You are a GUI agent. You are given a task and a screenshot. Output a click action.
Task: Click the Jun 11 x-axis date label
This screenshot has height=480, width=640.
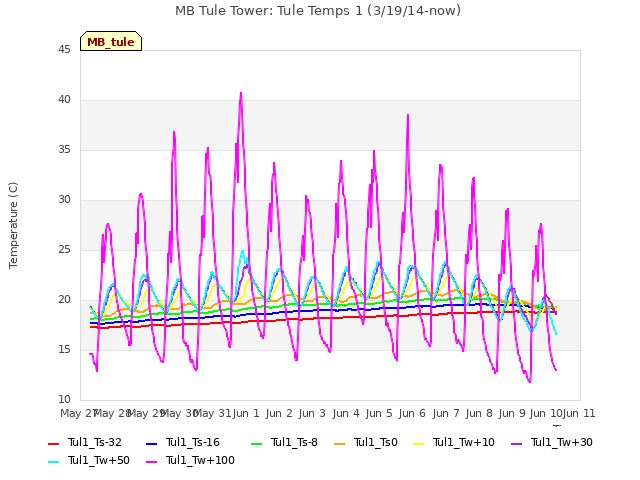(x=579, y=413)
